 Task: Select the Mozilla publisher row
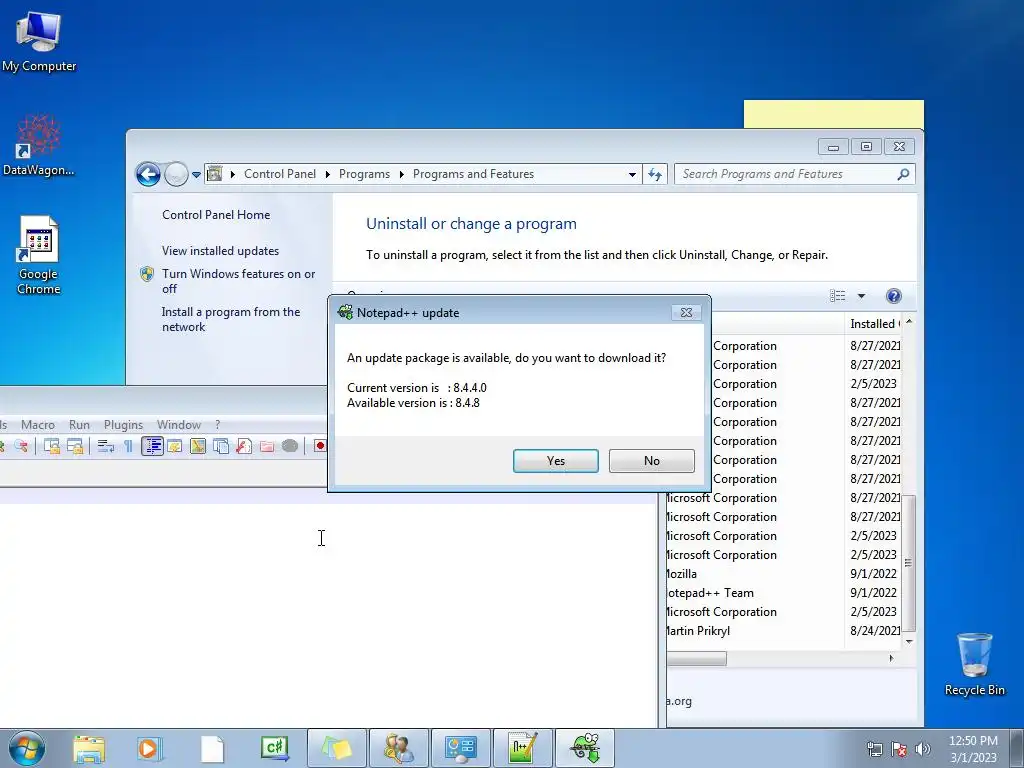784,574
